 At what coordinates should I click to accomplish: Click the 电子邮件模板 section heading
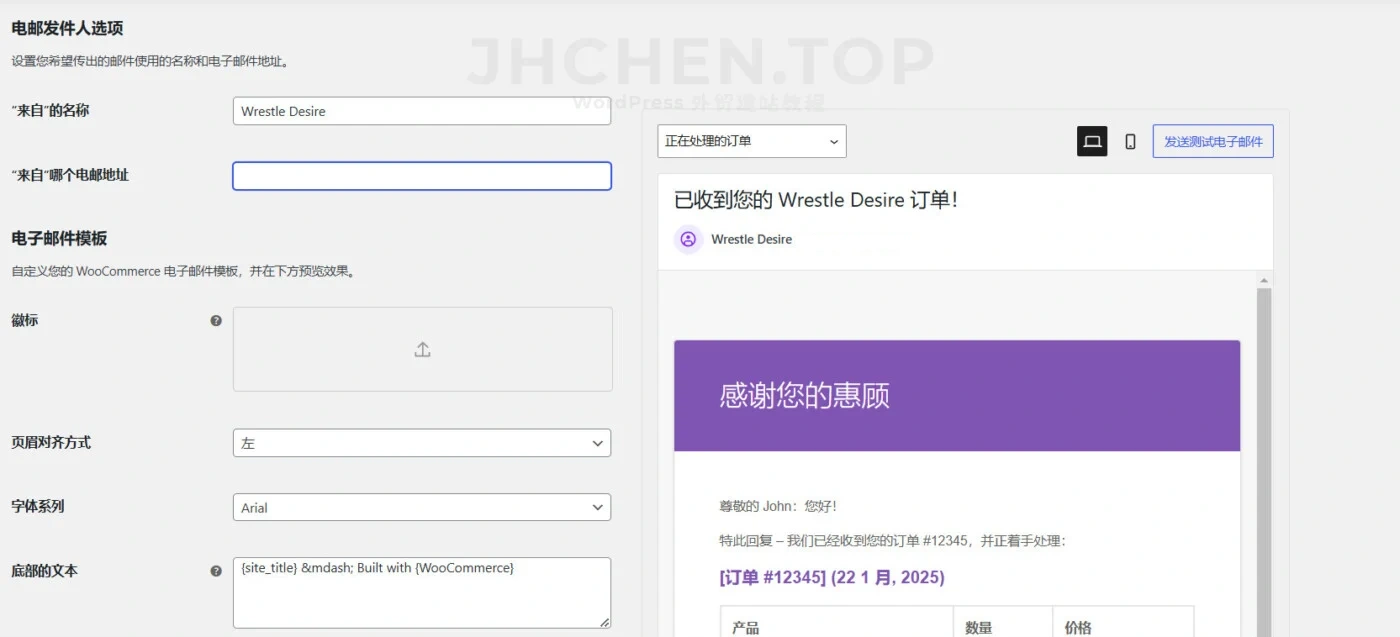59,238
